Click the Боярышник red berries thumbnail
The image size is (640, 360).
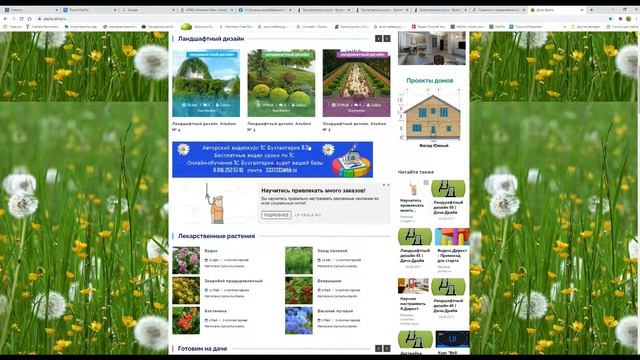pos(299,291)
